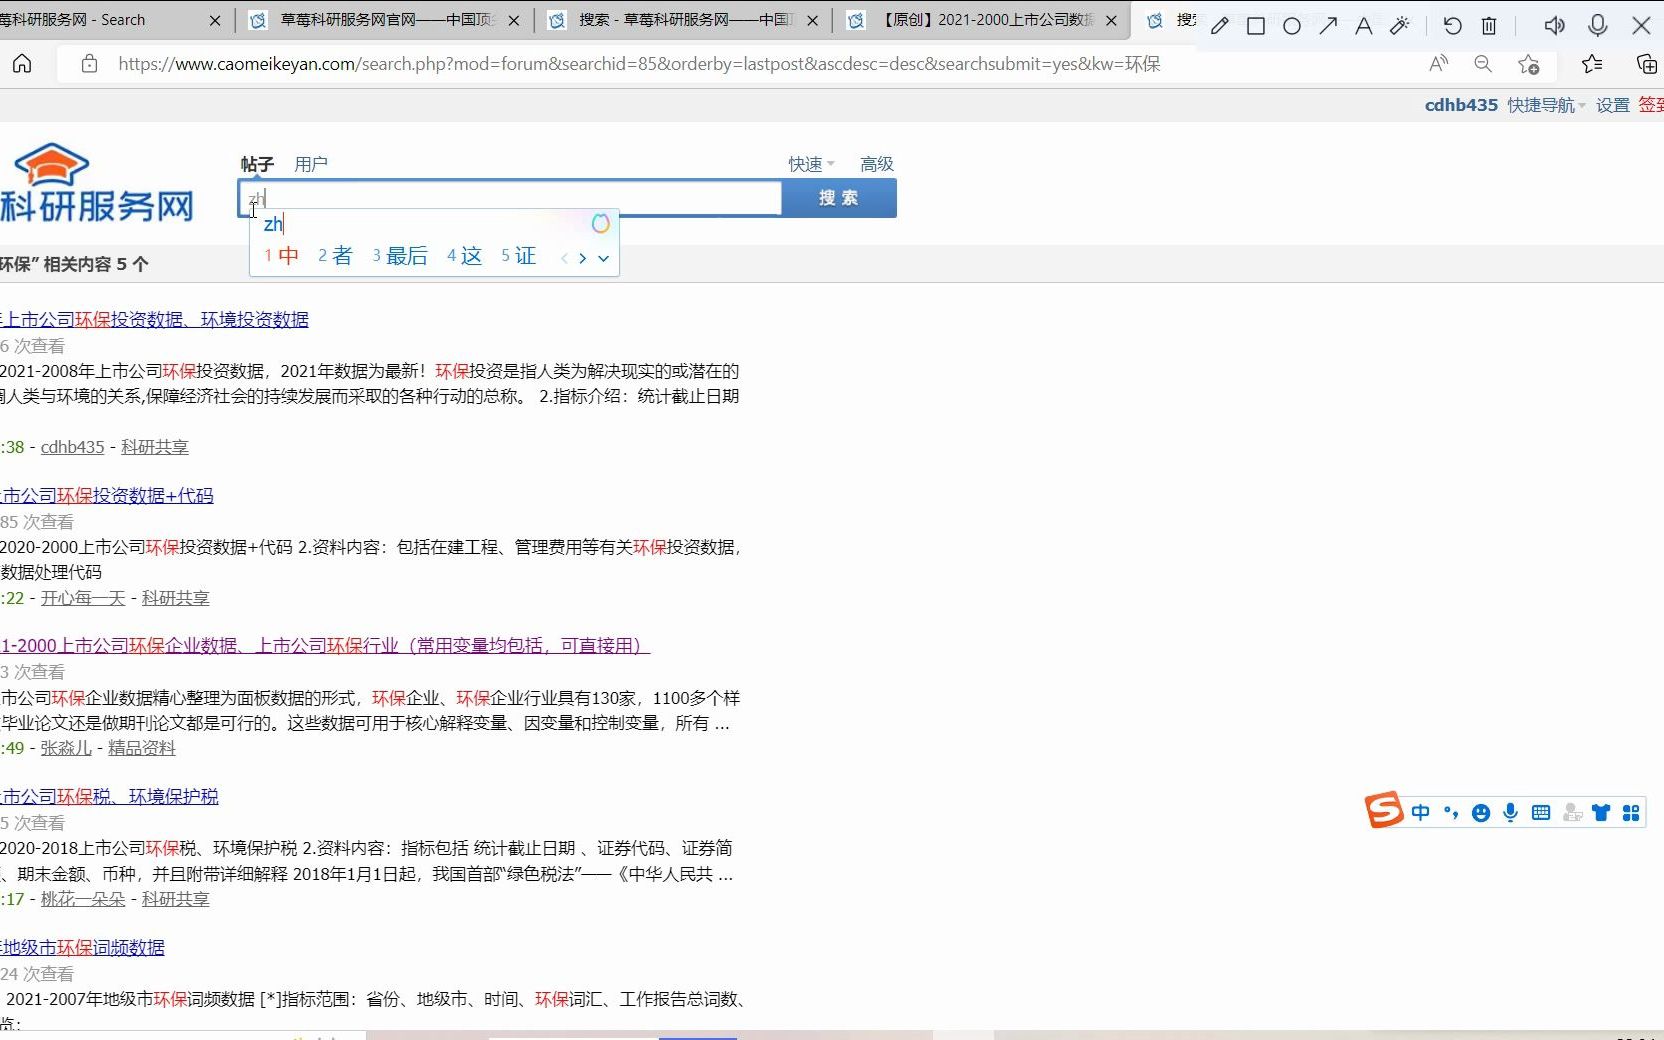This screenshot has height=1040, width=1664.
Task: Open author link 桃花一朵朵
Action: (83, 899)
